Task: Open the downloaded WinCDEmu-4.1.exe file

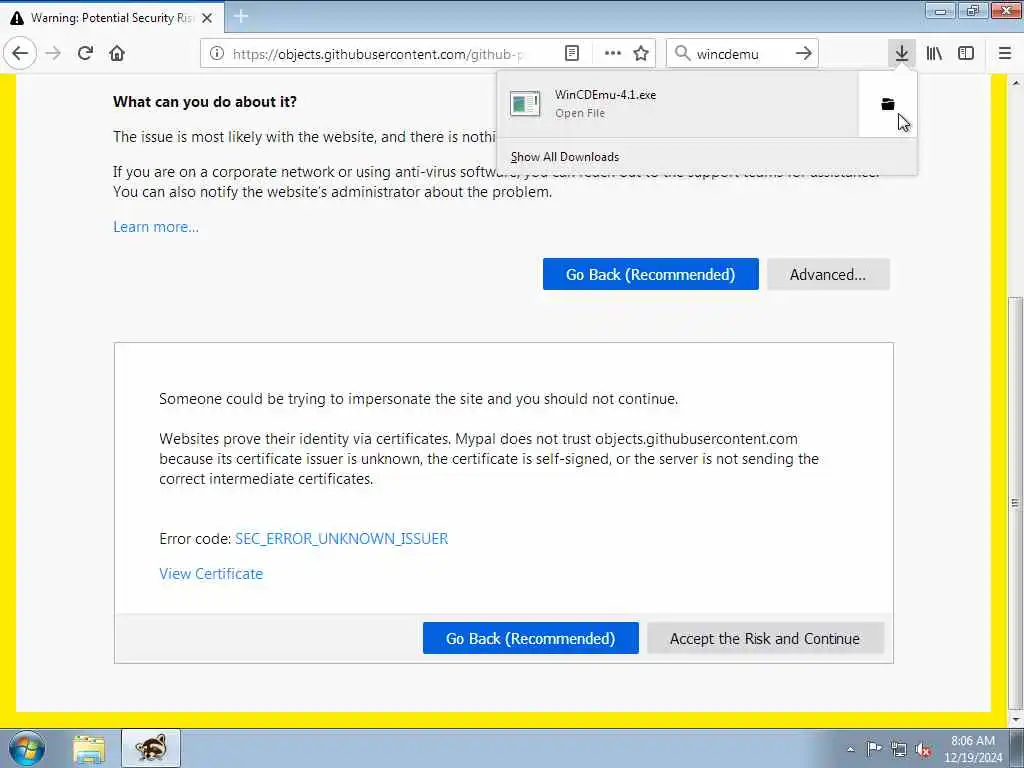Action: (x=677, y=104)
